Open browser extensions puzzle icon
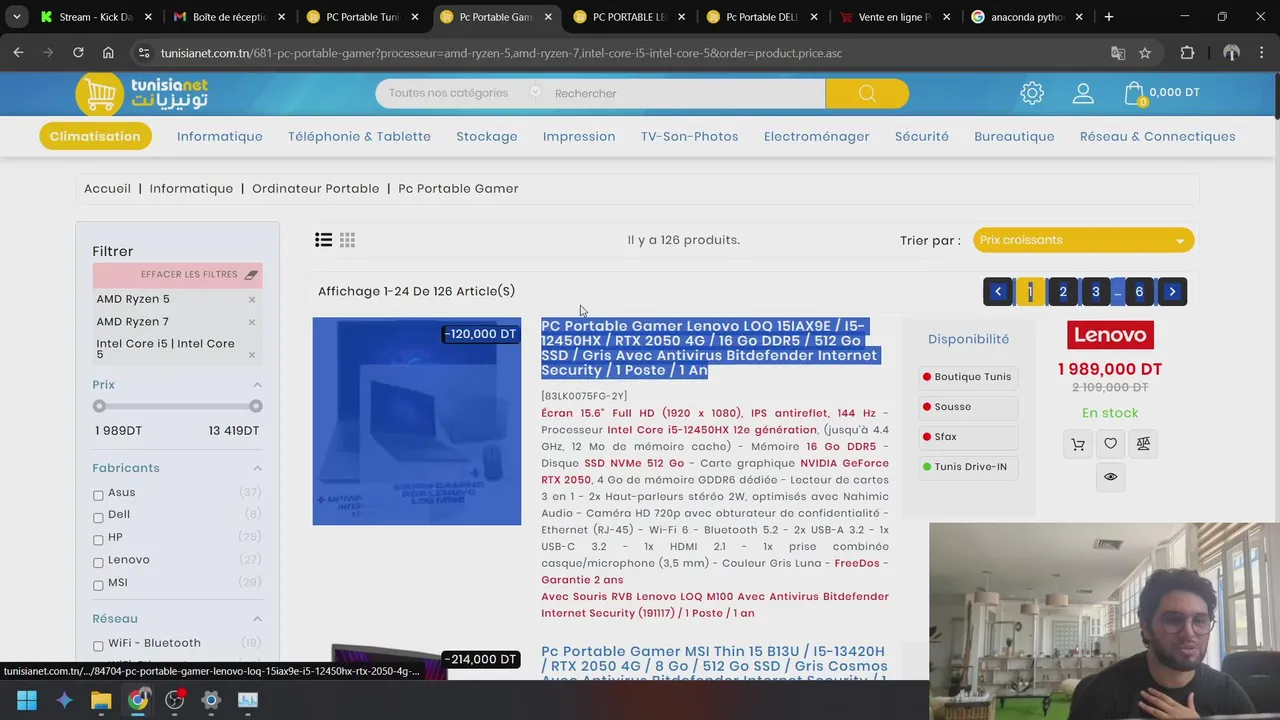This screenshot has width=1280, height=720. click(1187, 53)
